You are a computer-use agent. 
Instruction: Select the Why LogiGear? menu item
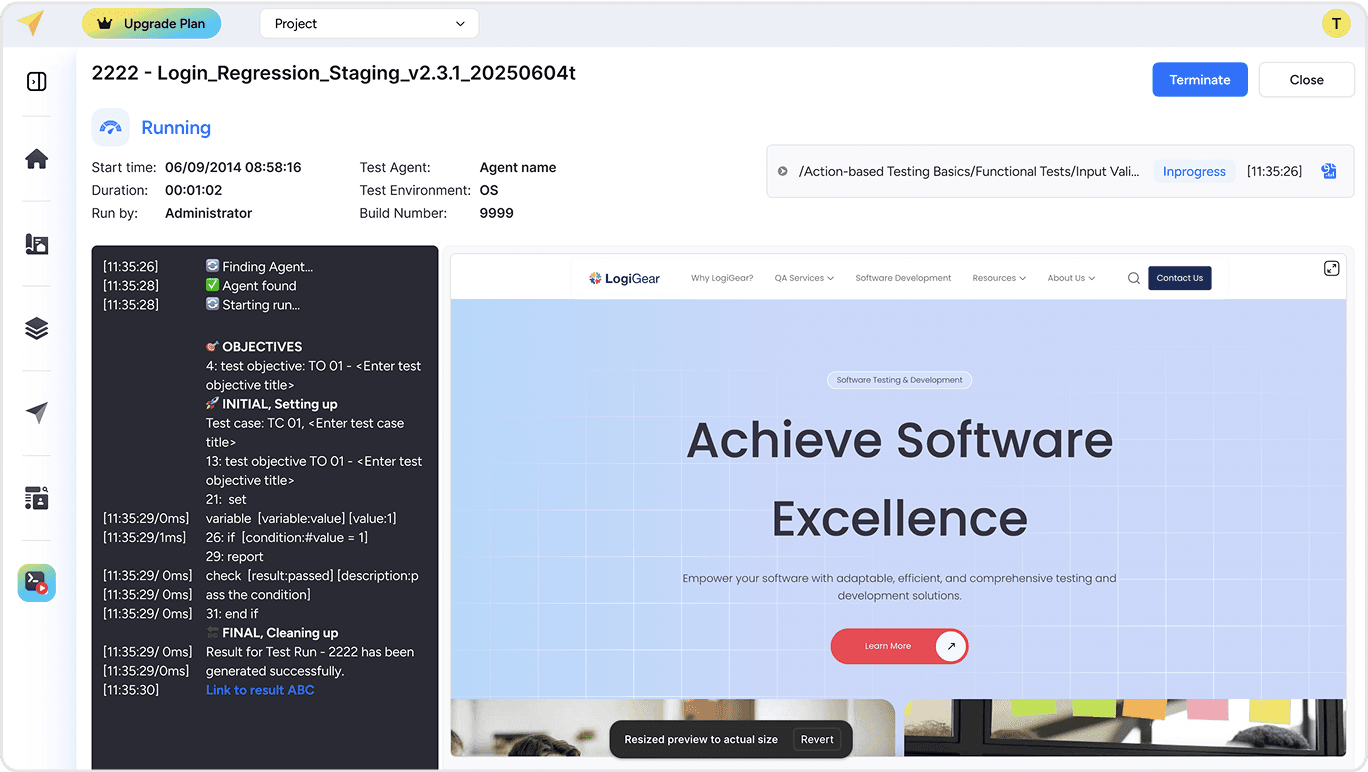click(x=722, y=278)
